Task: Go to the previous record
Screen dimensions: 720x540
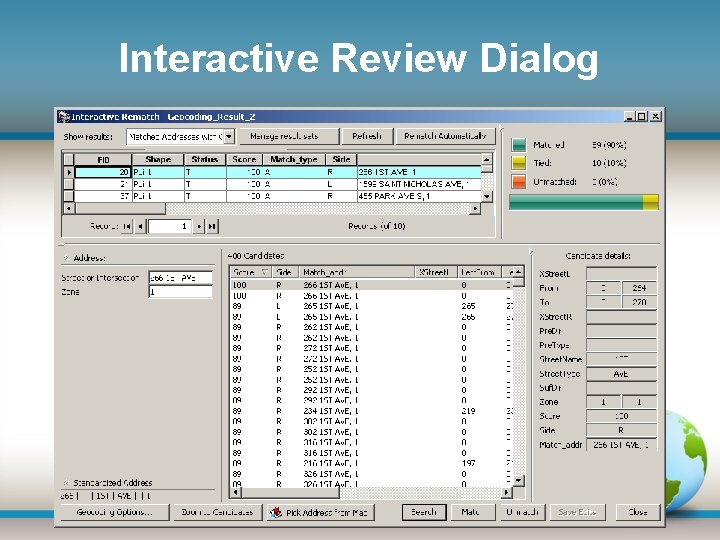Action: point(141,226)
